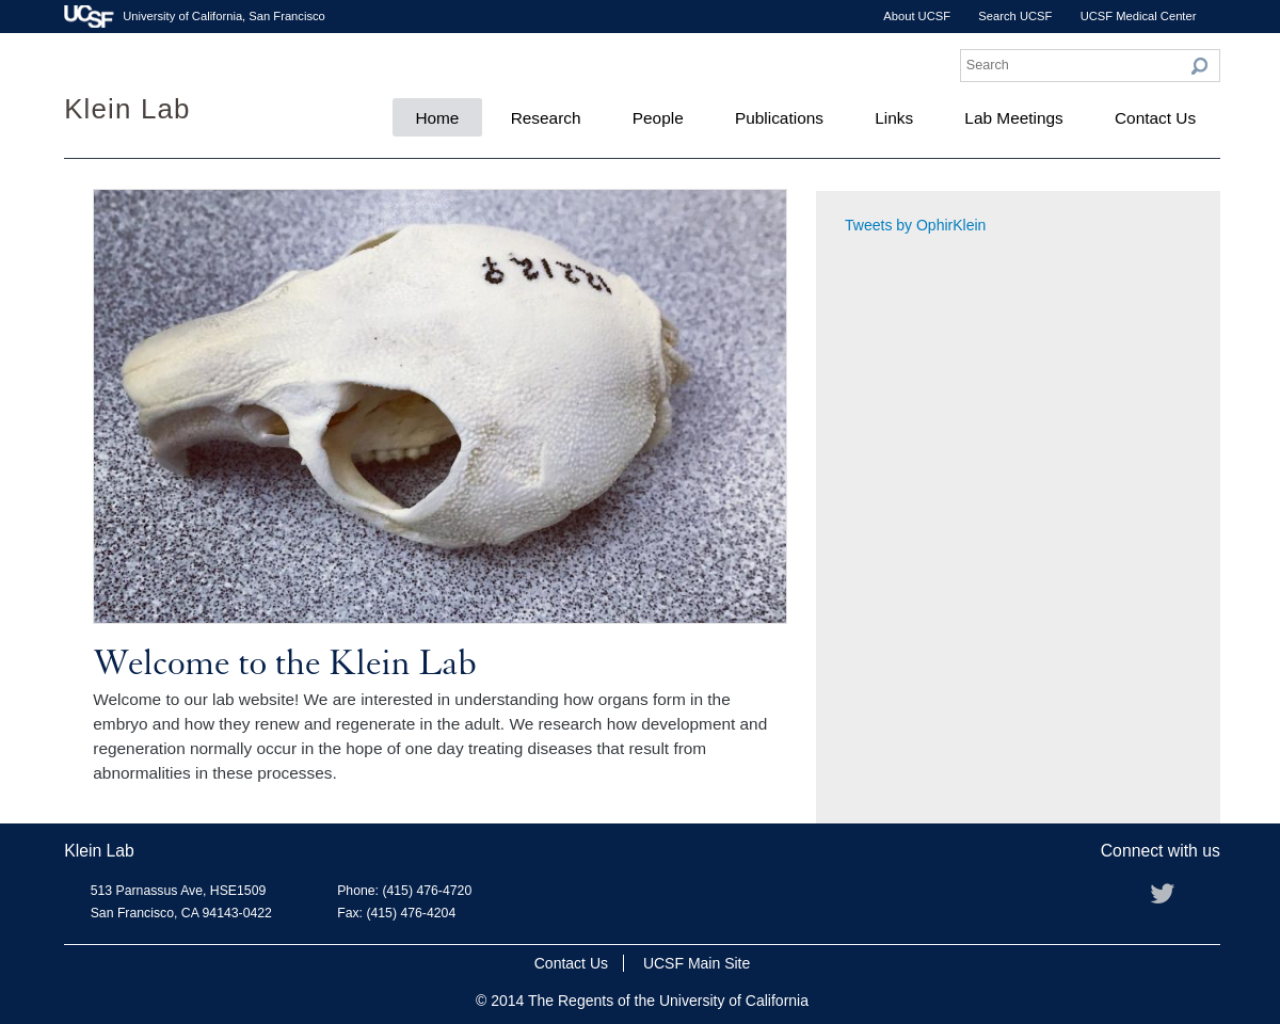Viewport: 1280px width, 1024px height.
Task: Open the People menu item
Action: click(657, 118)
